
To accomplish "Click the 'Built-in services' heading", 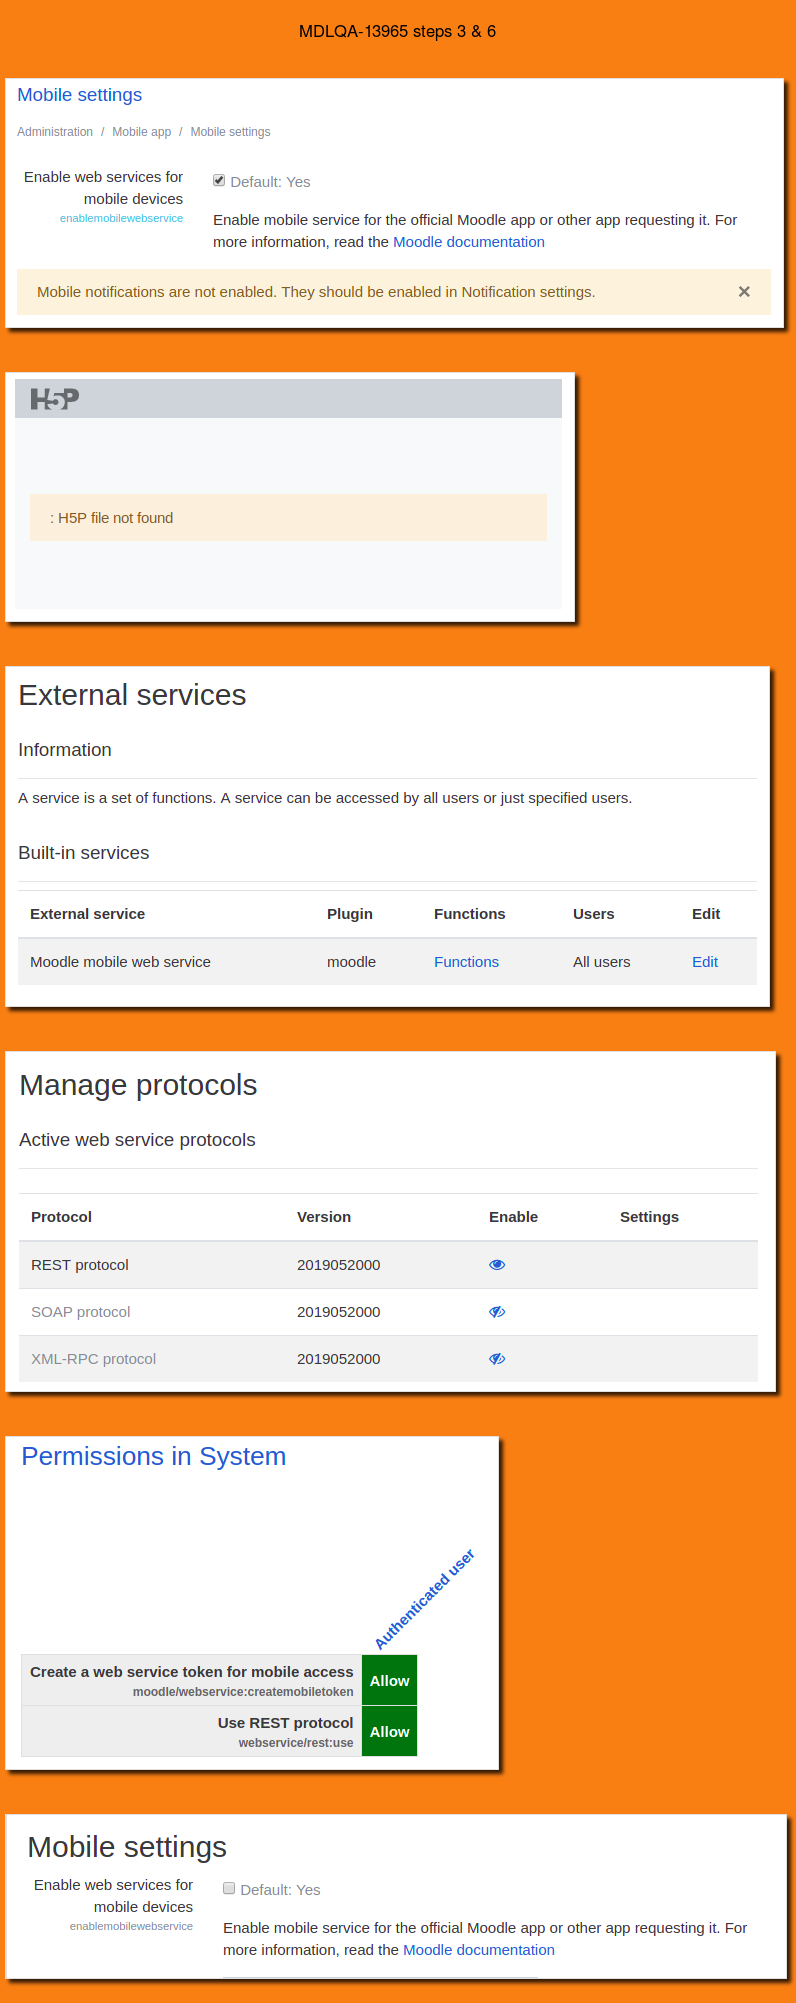I will pos(84,853).
